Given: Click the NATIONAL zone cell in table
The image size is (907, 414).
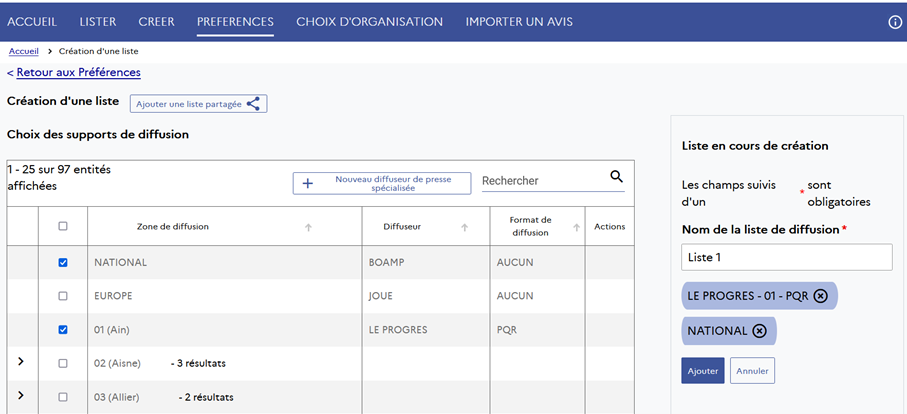Looking at the screenshot, I should 224,263.
